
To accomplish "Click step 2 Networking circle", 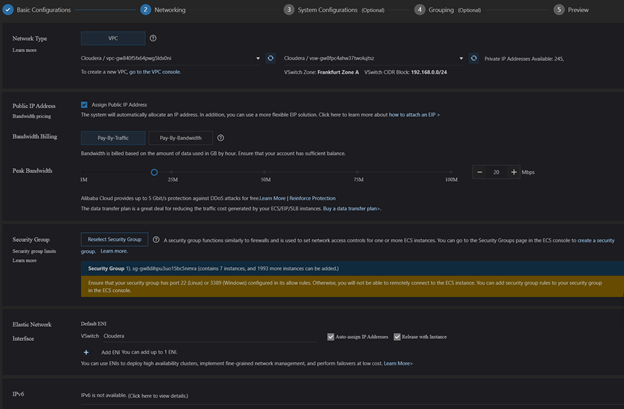I will 145,10.
